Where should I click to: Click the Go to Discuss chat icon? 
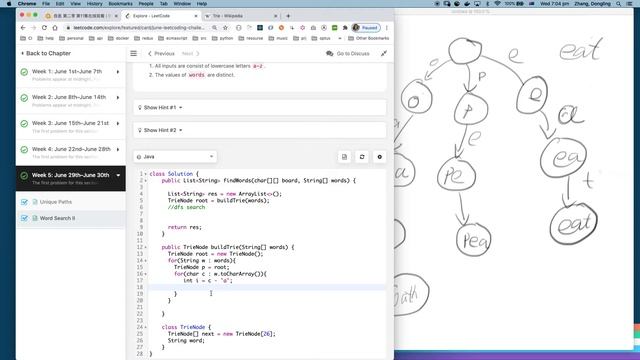pos(329,53)
